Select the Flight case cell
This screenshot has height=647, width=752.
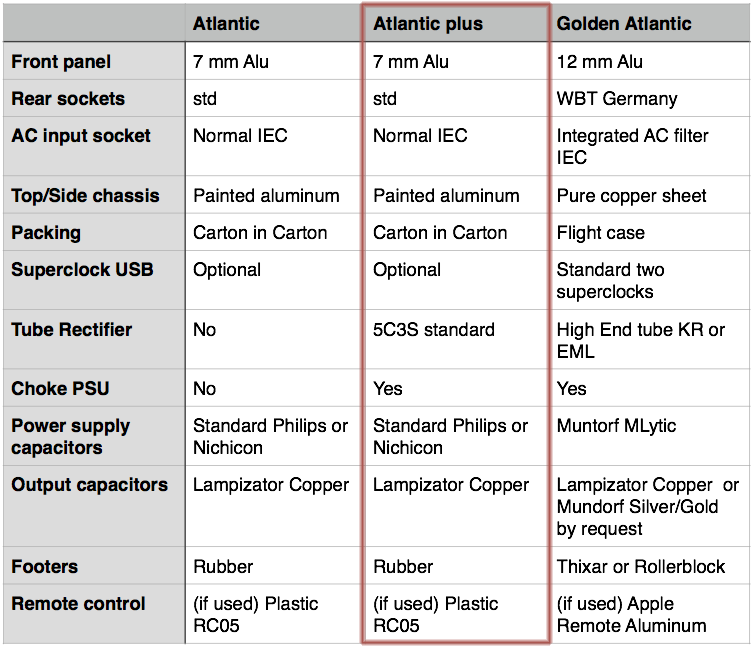(x=601, y=233)
